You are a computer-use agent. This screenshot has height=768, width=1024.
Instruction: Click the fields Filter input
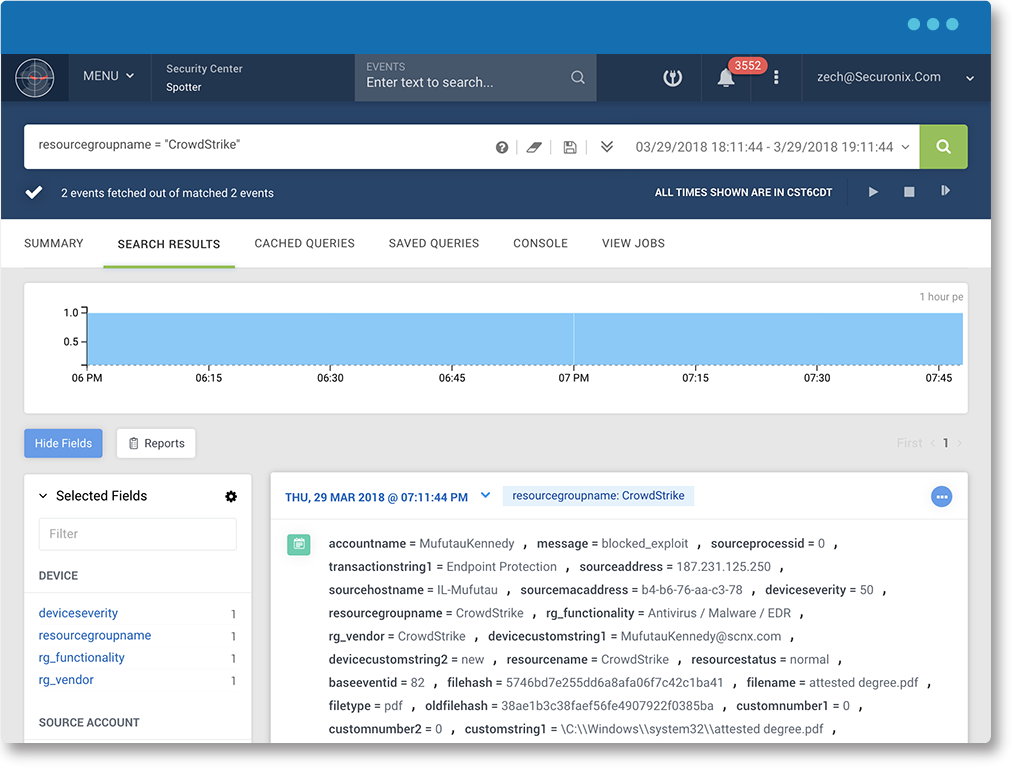point(137,534)
